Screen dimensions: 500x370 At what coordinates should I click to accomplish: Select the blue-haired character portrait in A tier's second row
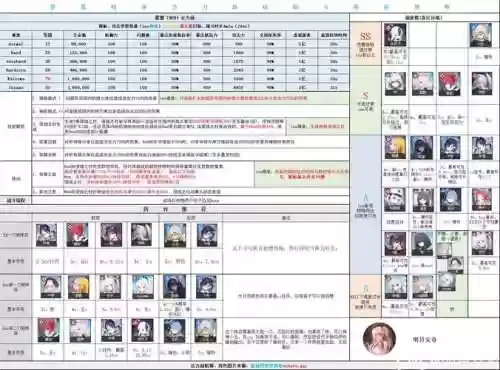(450, 200)
